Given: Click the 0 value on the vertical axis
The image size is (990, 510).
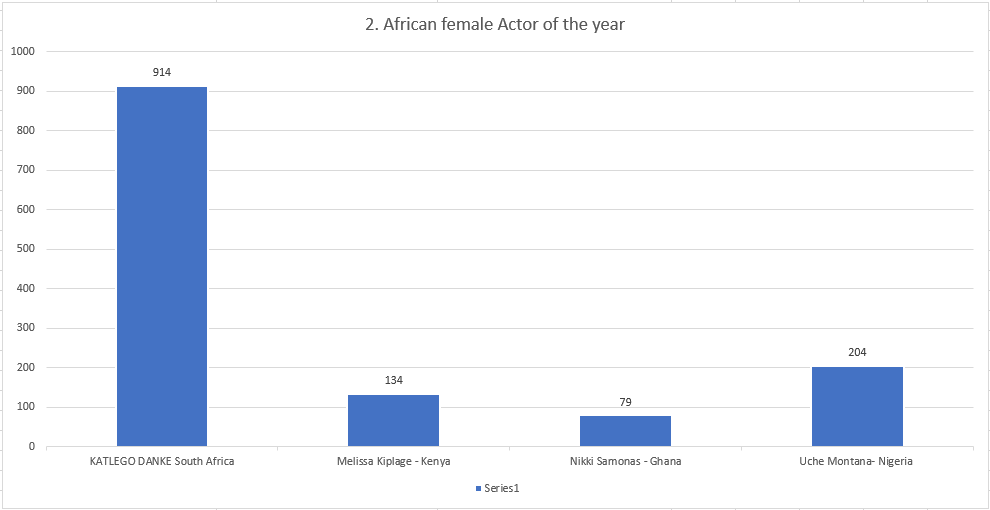Looking at the screenshot, I should 31,447.
